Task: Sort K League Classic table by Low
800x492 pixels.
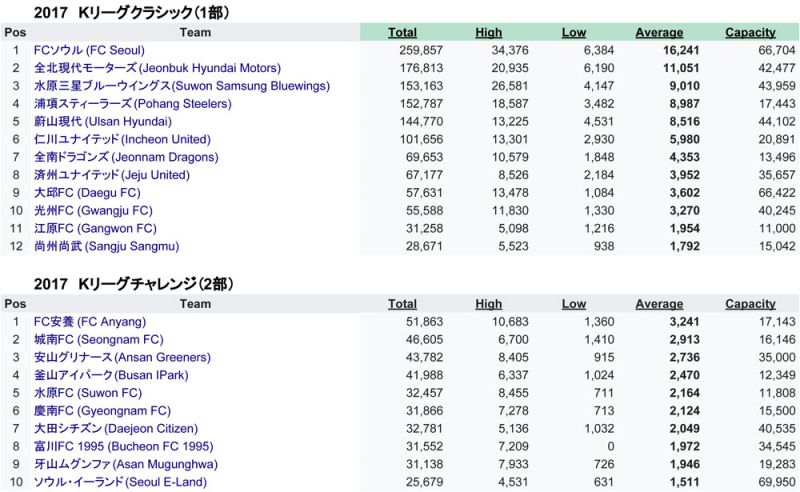Action: 574,33
